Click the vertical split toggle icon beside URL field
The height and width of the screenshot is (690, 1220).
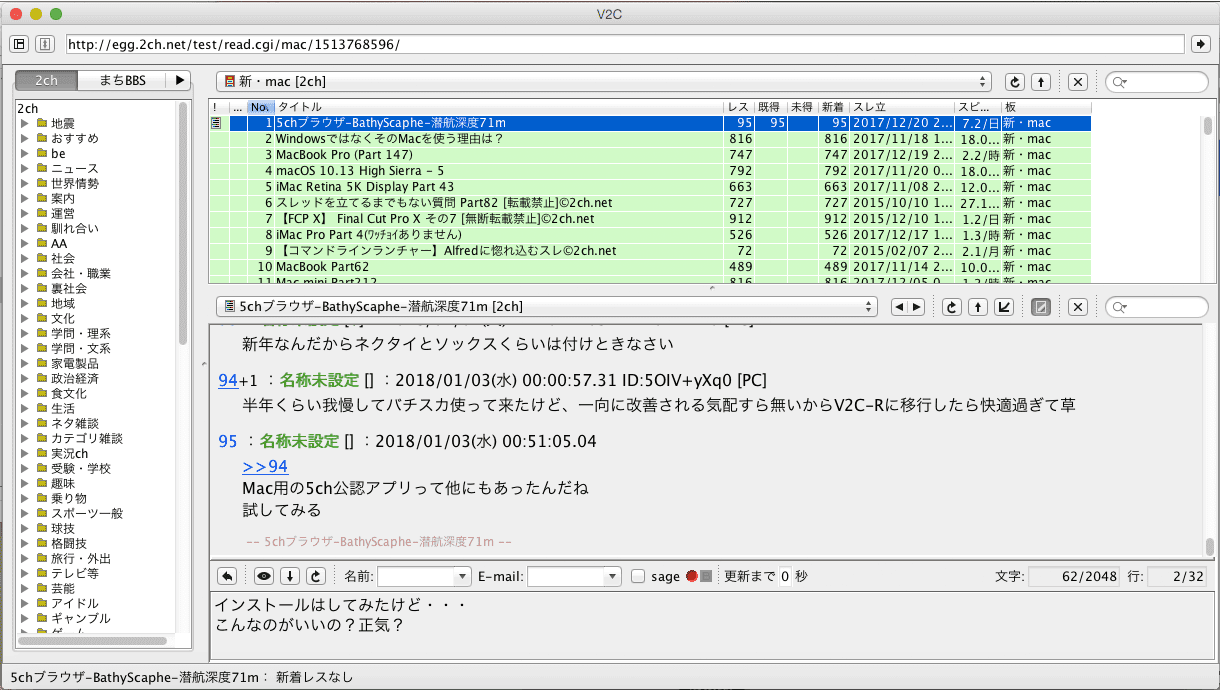pyautogui.click(x=45, y=44)
